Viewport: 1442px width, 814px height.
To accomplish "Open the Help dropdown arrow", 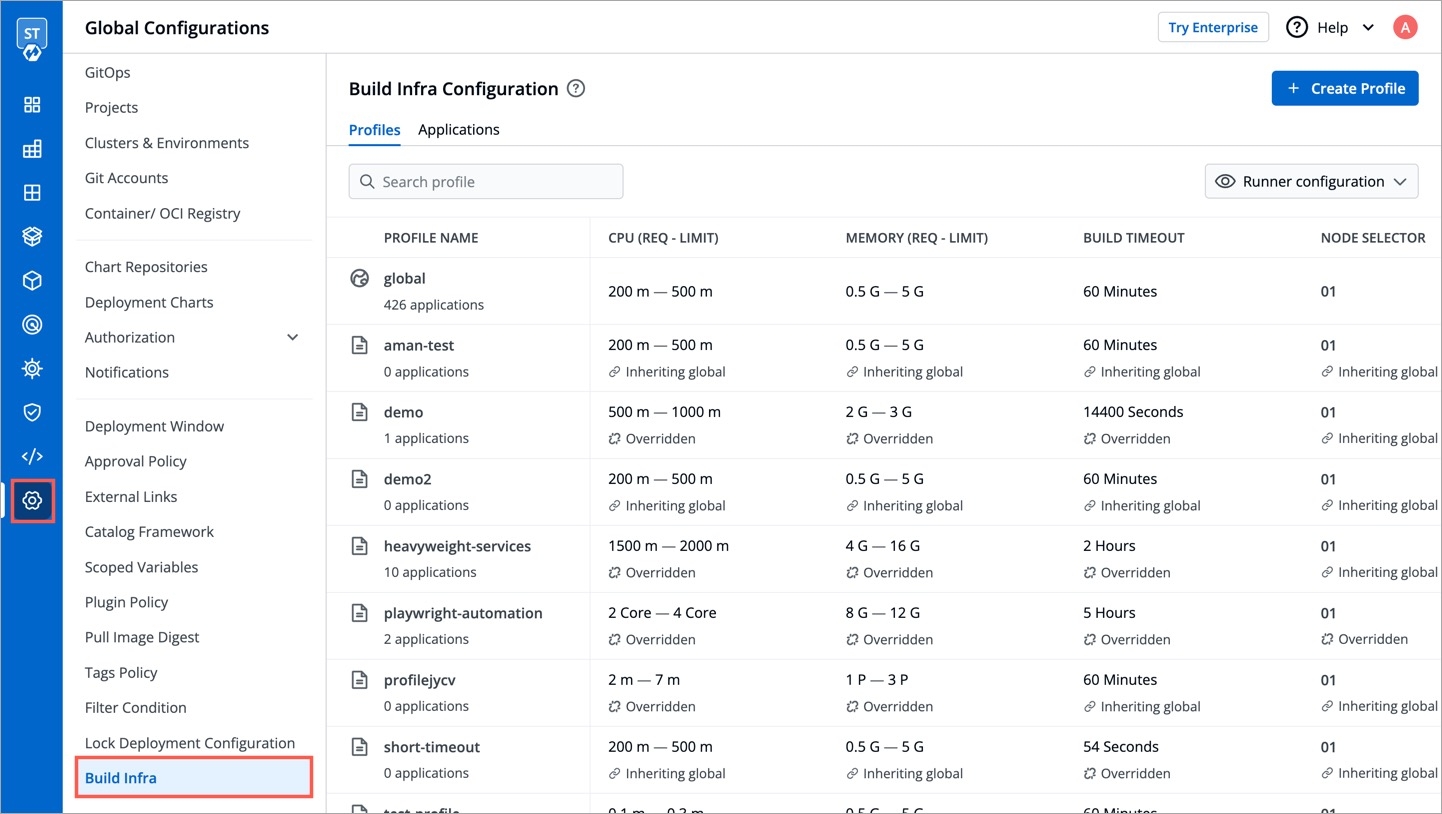I will click(1368, 28).
